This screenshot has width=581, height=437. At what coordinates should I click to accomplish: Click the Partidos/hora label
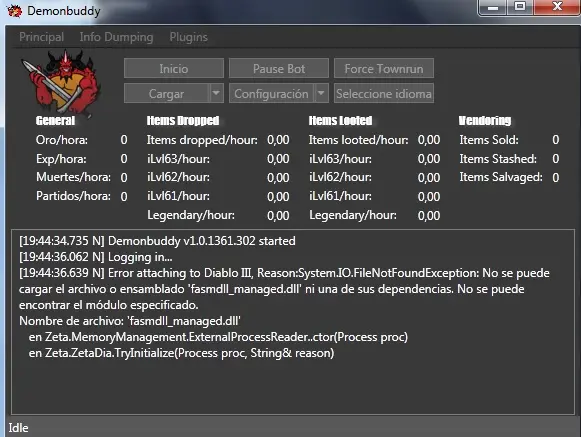click(x=73, y=196)
